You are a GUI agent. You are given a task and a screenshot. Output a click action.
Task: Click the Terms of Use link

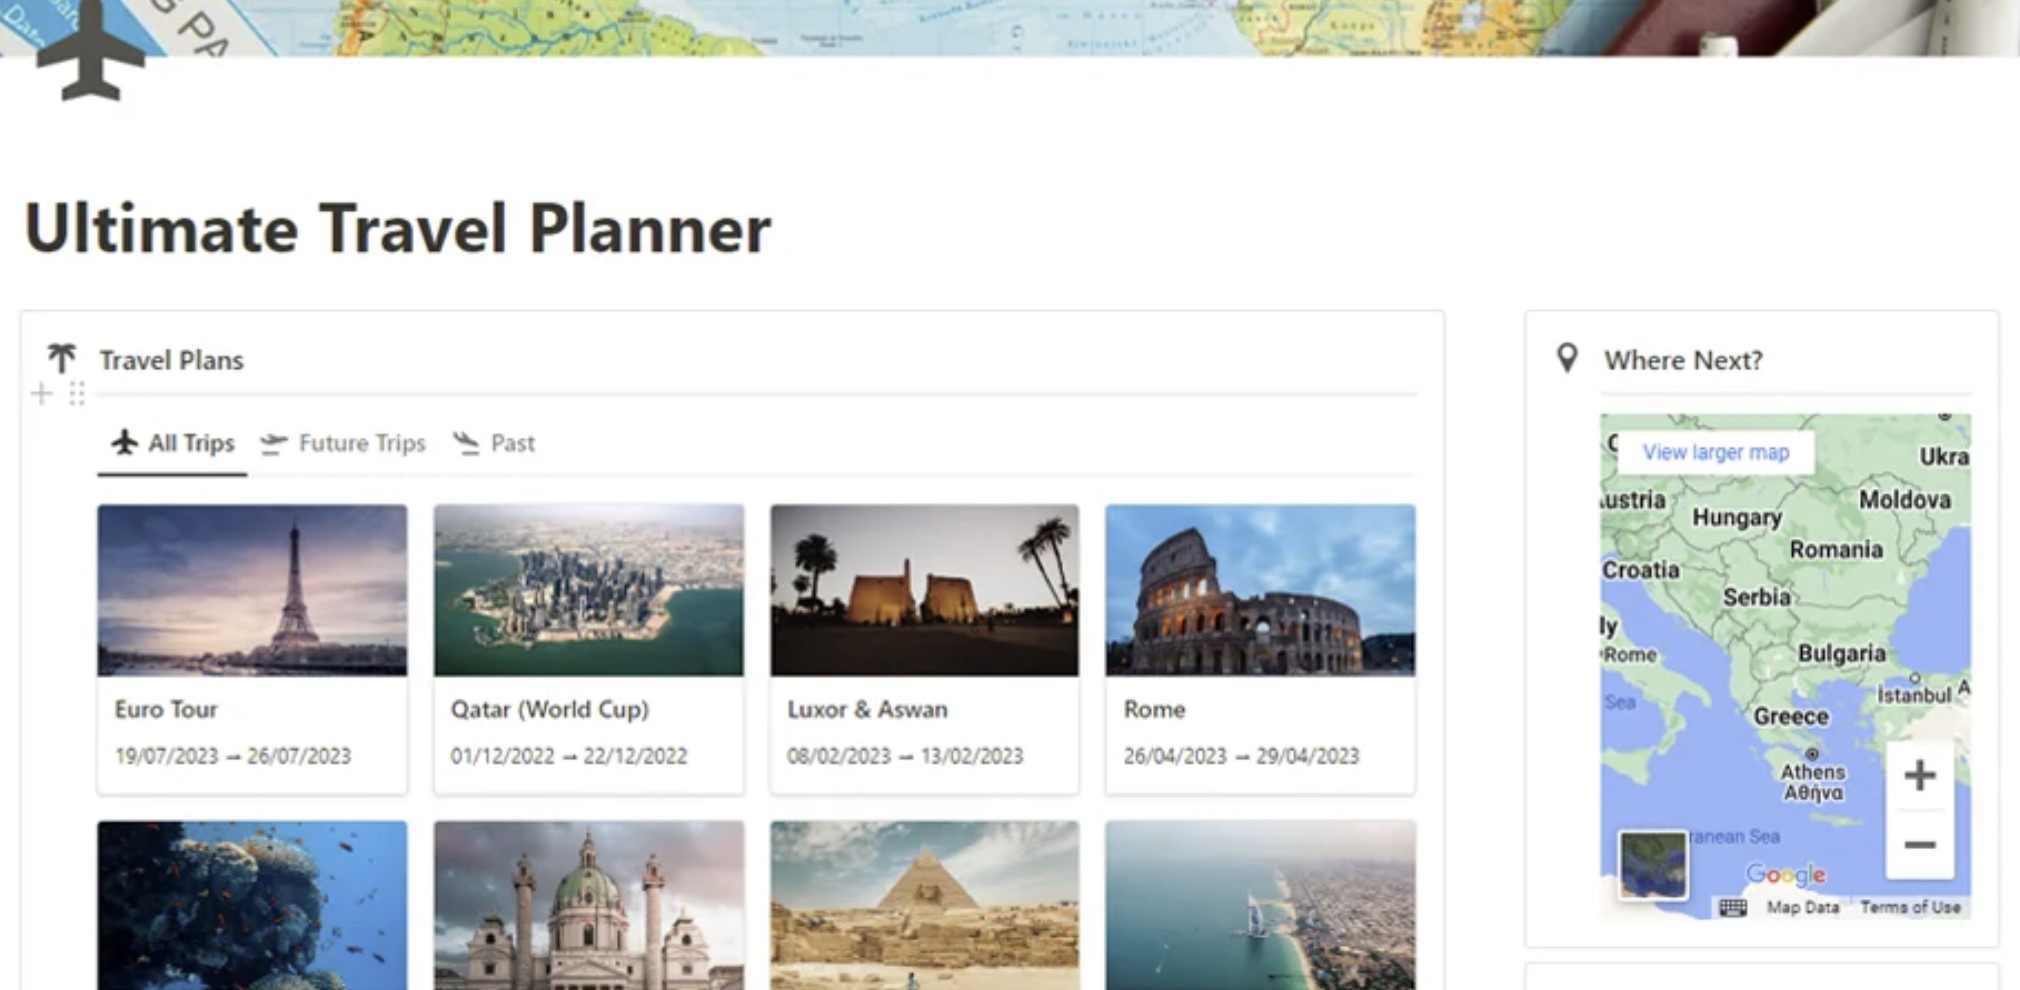tap(1912, 908)
